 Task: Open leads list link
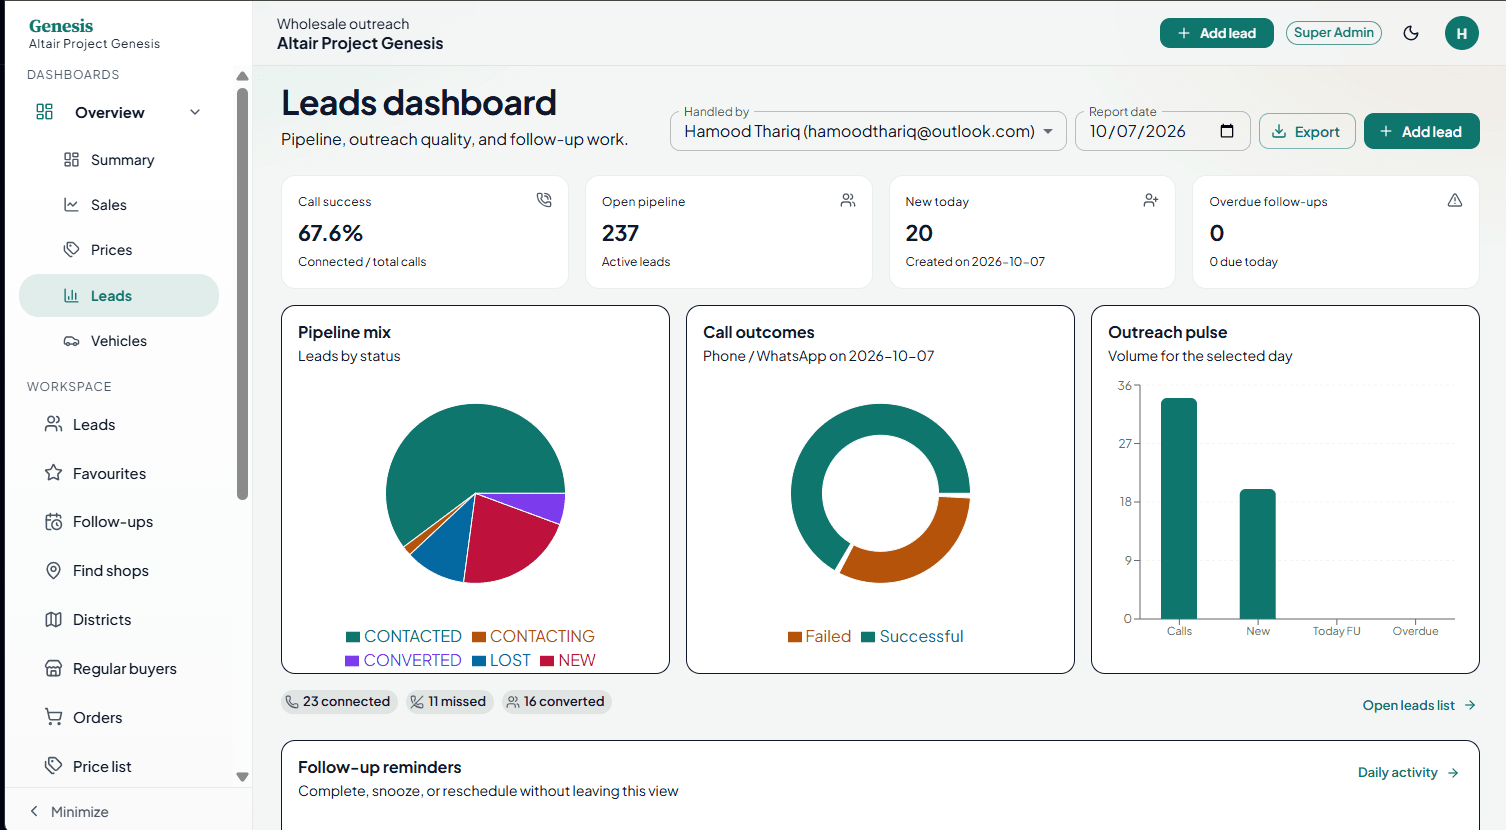click(x=1419, y=705)
